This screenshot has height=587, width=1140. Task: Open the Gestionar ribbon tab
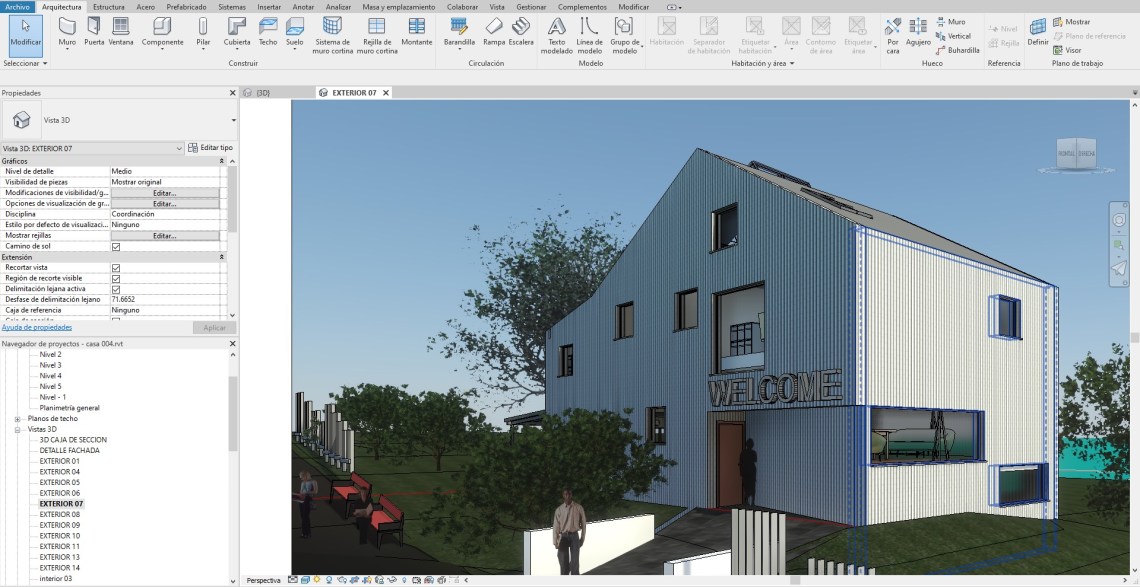coord(531,6)
